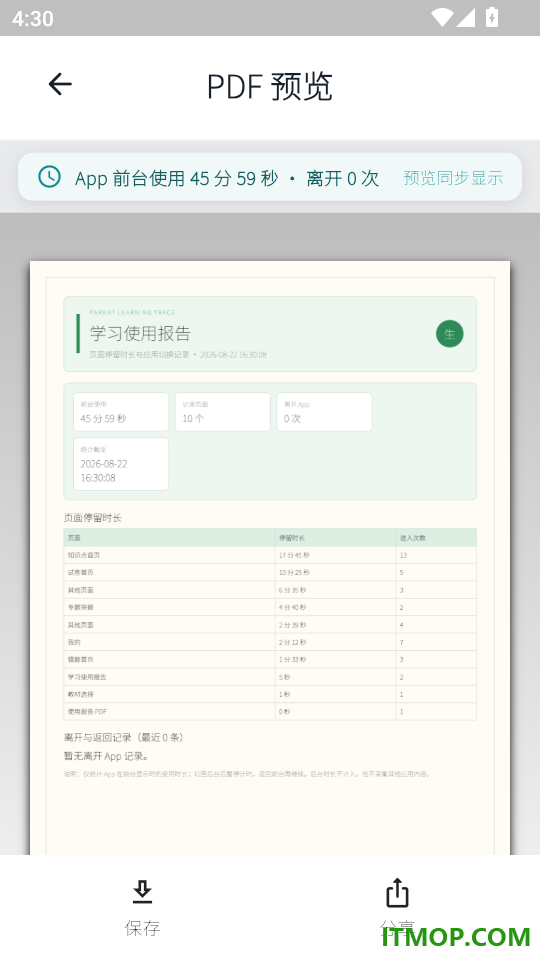
Task: Tap the 进入次数 column header
Action: pos(413,538)
